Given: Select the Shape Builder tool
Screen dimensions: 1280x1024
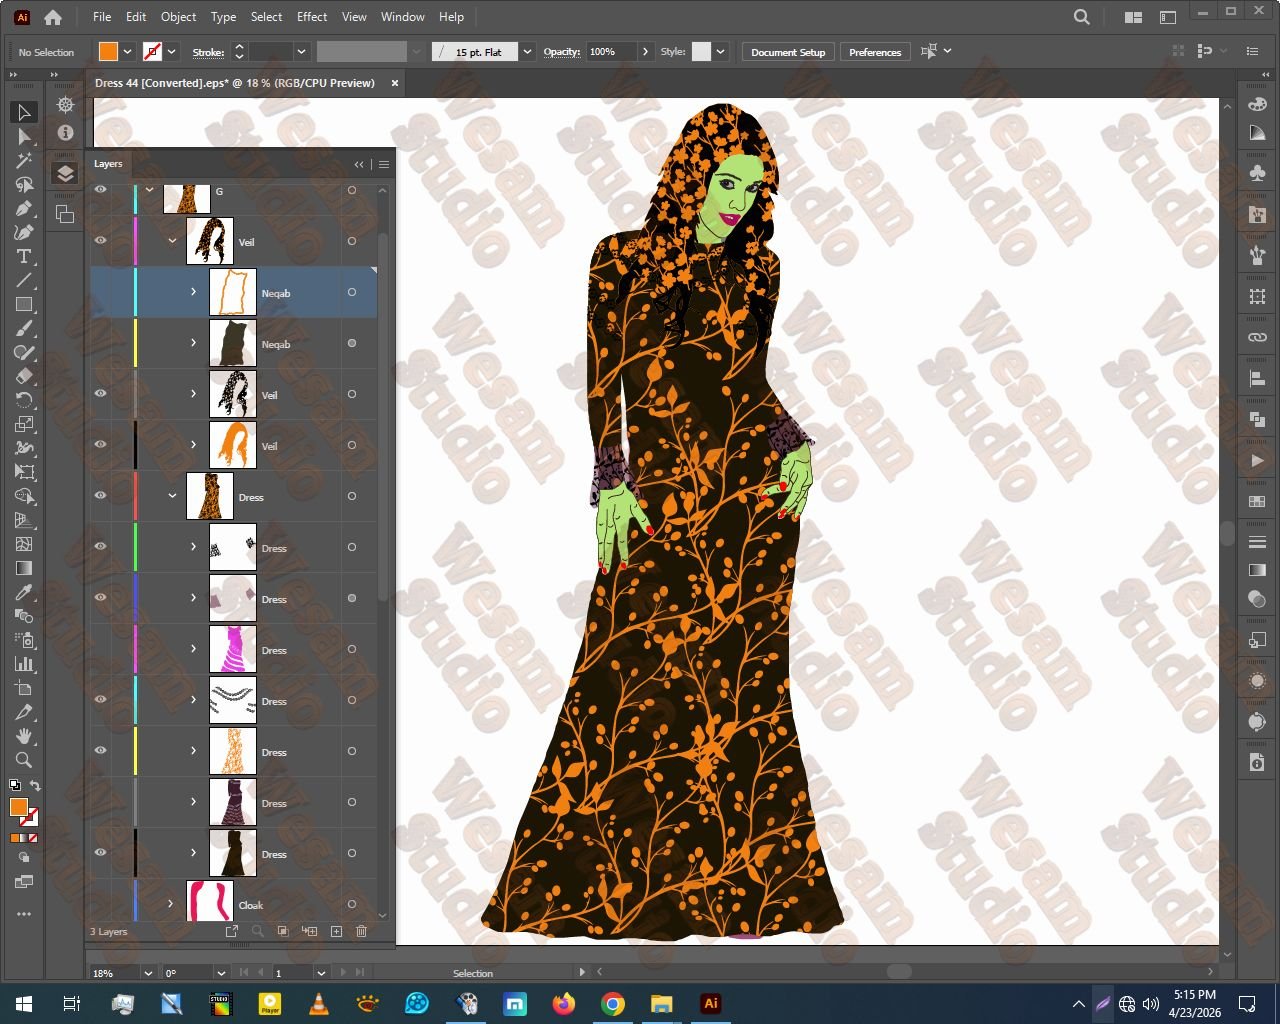Looking at the screenshot, I should (24, 496).
